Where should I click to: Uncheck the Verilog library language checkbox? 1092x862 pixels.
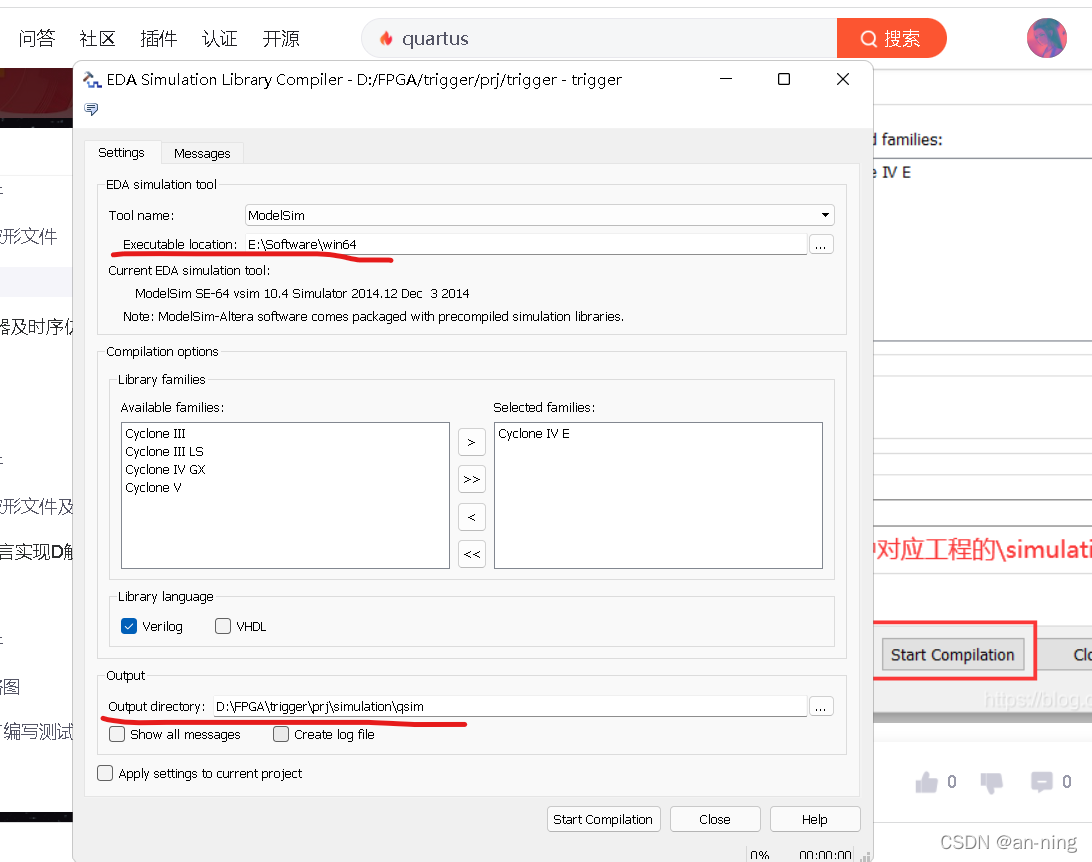pos(129,626)
